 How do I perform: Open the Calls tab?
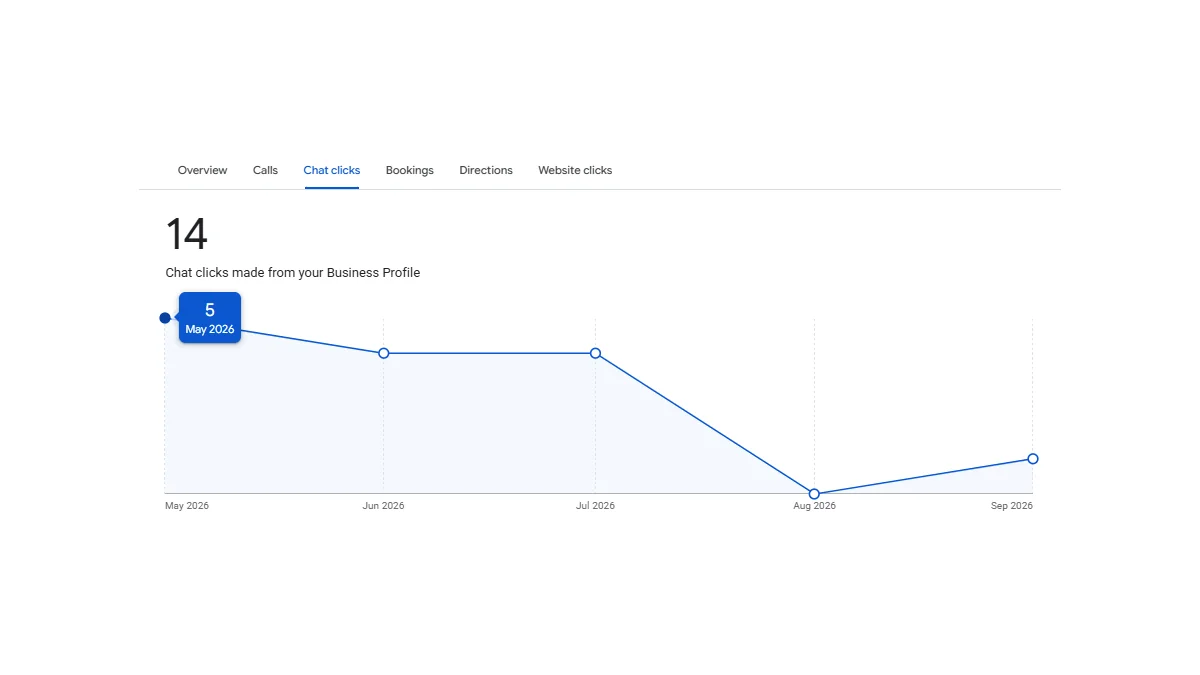click(265, 170)
